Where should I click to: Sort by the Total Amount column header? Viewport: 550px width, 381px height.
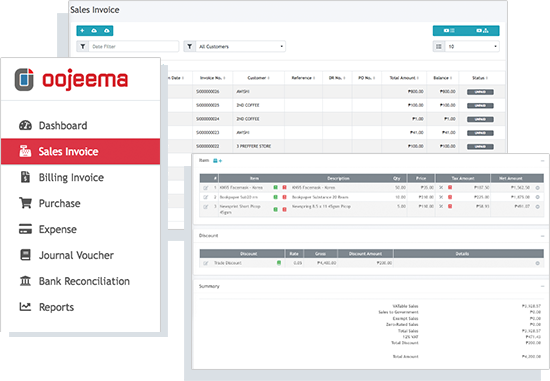[404, 78]
